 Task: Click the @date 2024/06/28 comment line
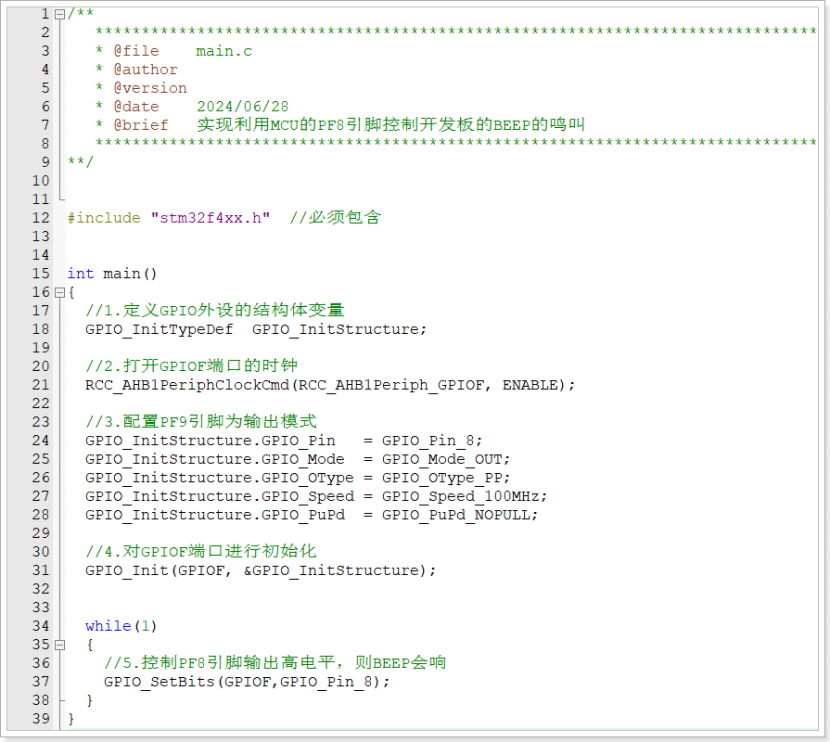tap(192, 107)
